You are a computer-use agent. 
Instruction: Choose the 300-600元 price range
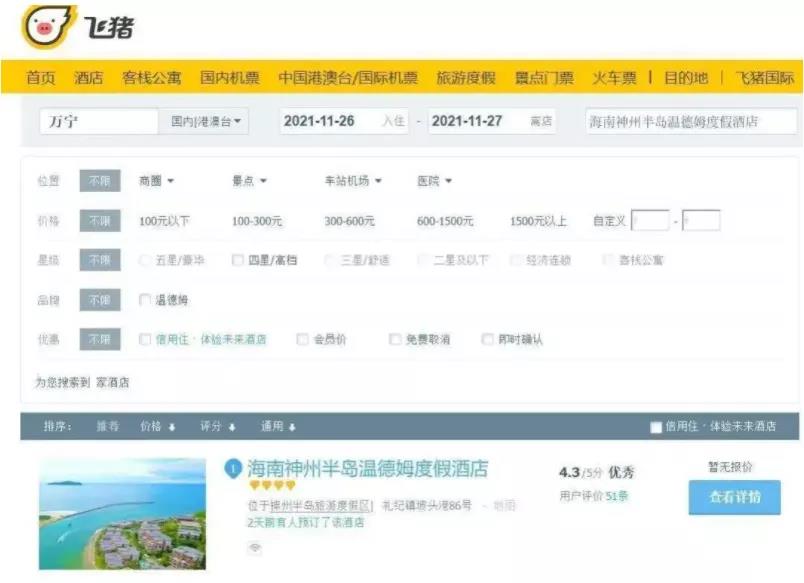(350, 221)
